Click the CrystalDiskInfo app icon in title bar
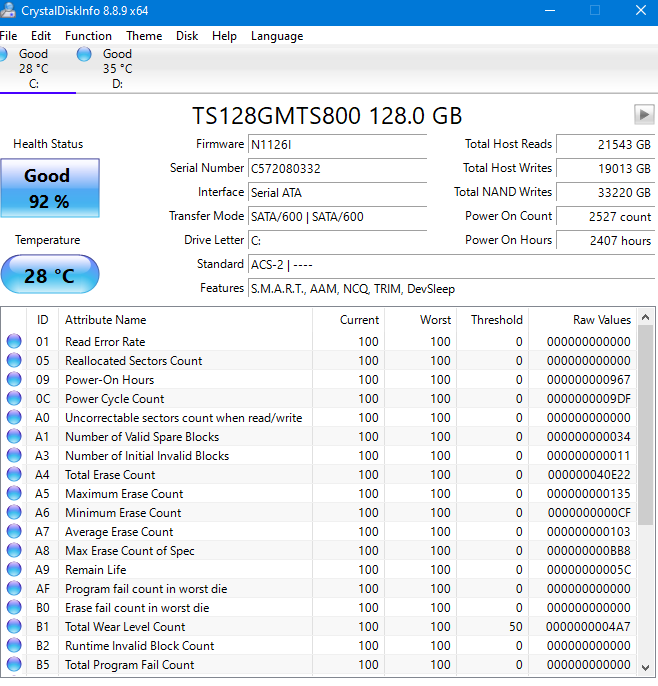The width and height of the screenshot is (658, 686). pos(7,10)
